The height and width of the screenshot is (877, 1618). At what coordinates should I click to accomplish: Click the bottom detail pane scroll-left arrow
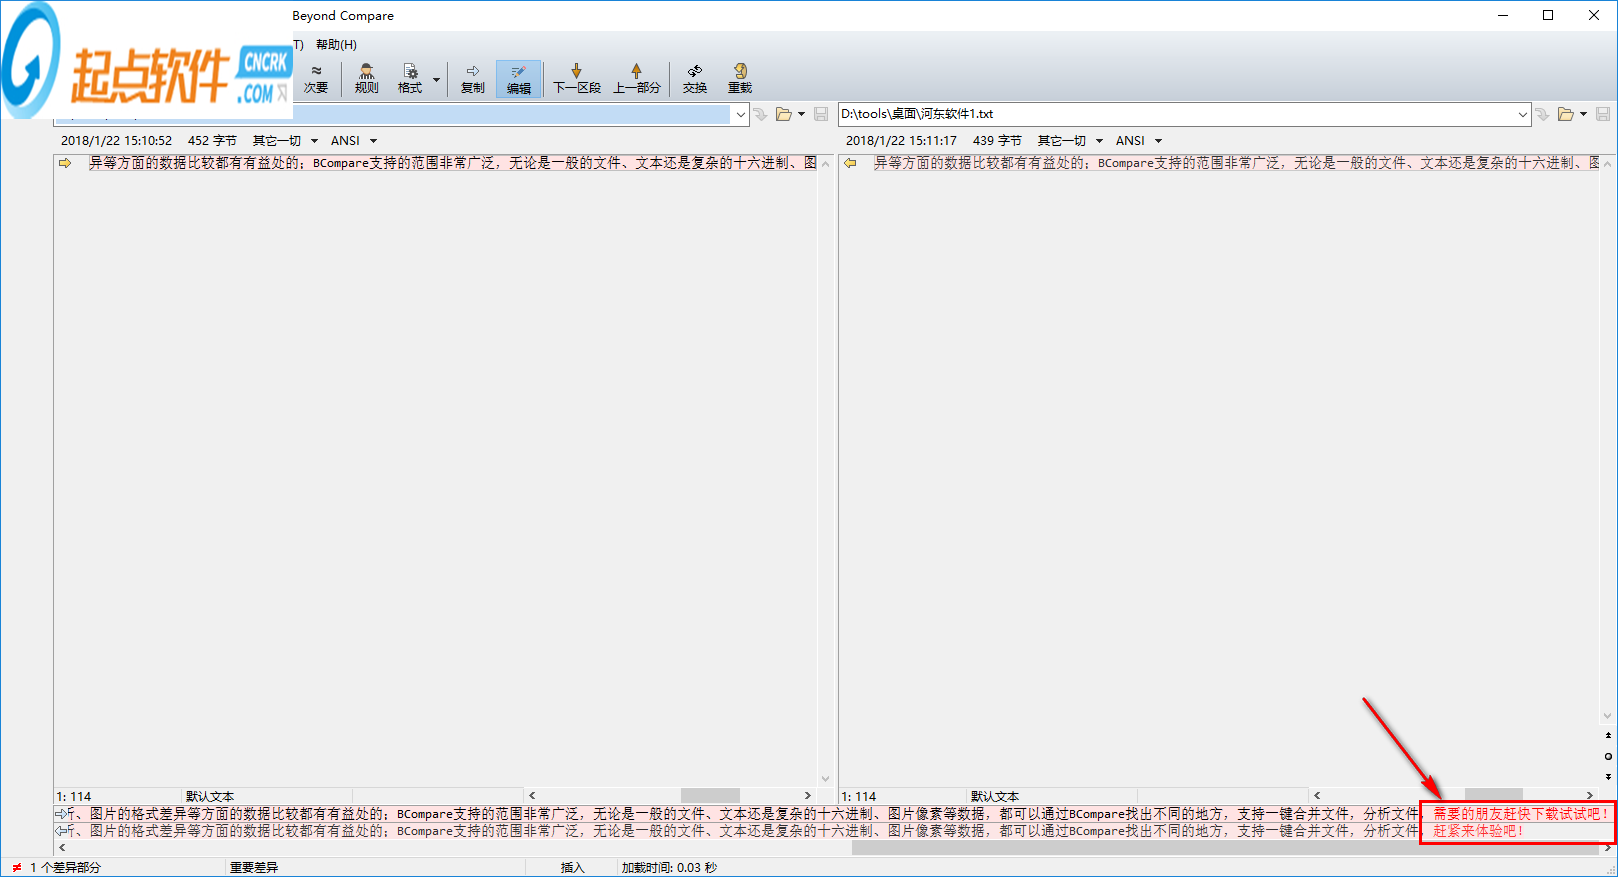(62, 847)
